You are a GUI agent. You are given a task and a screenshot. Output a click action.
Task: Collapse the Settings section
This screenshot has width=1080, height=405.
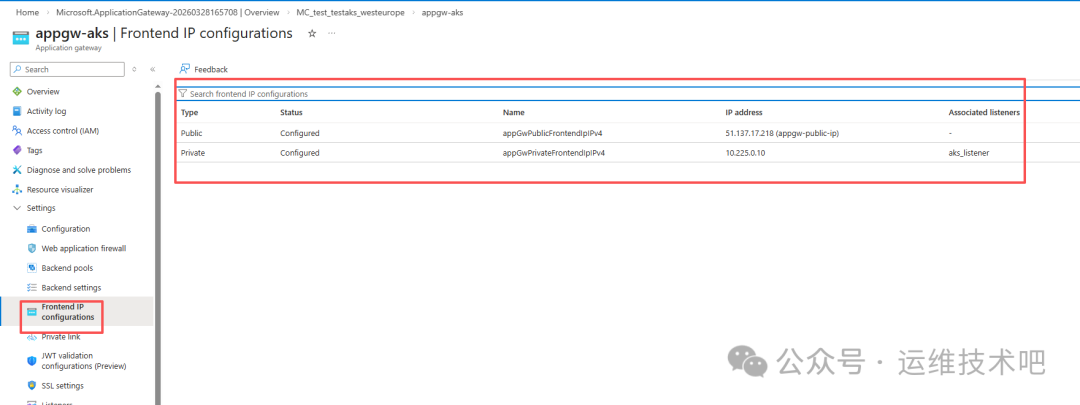click(x=17, y=208)
